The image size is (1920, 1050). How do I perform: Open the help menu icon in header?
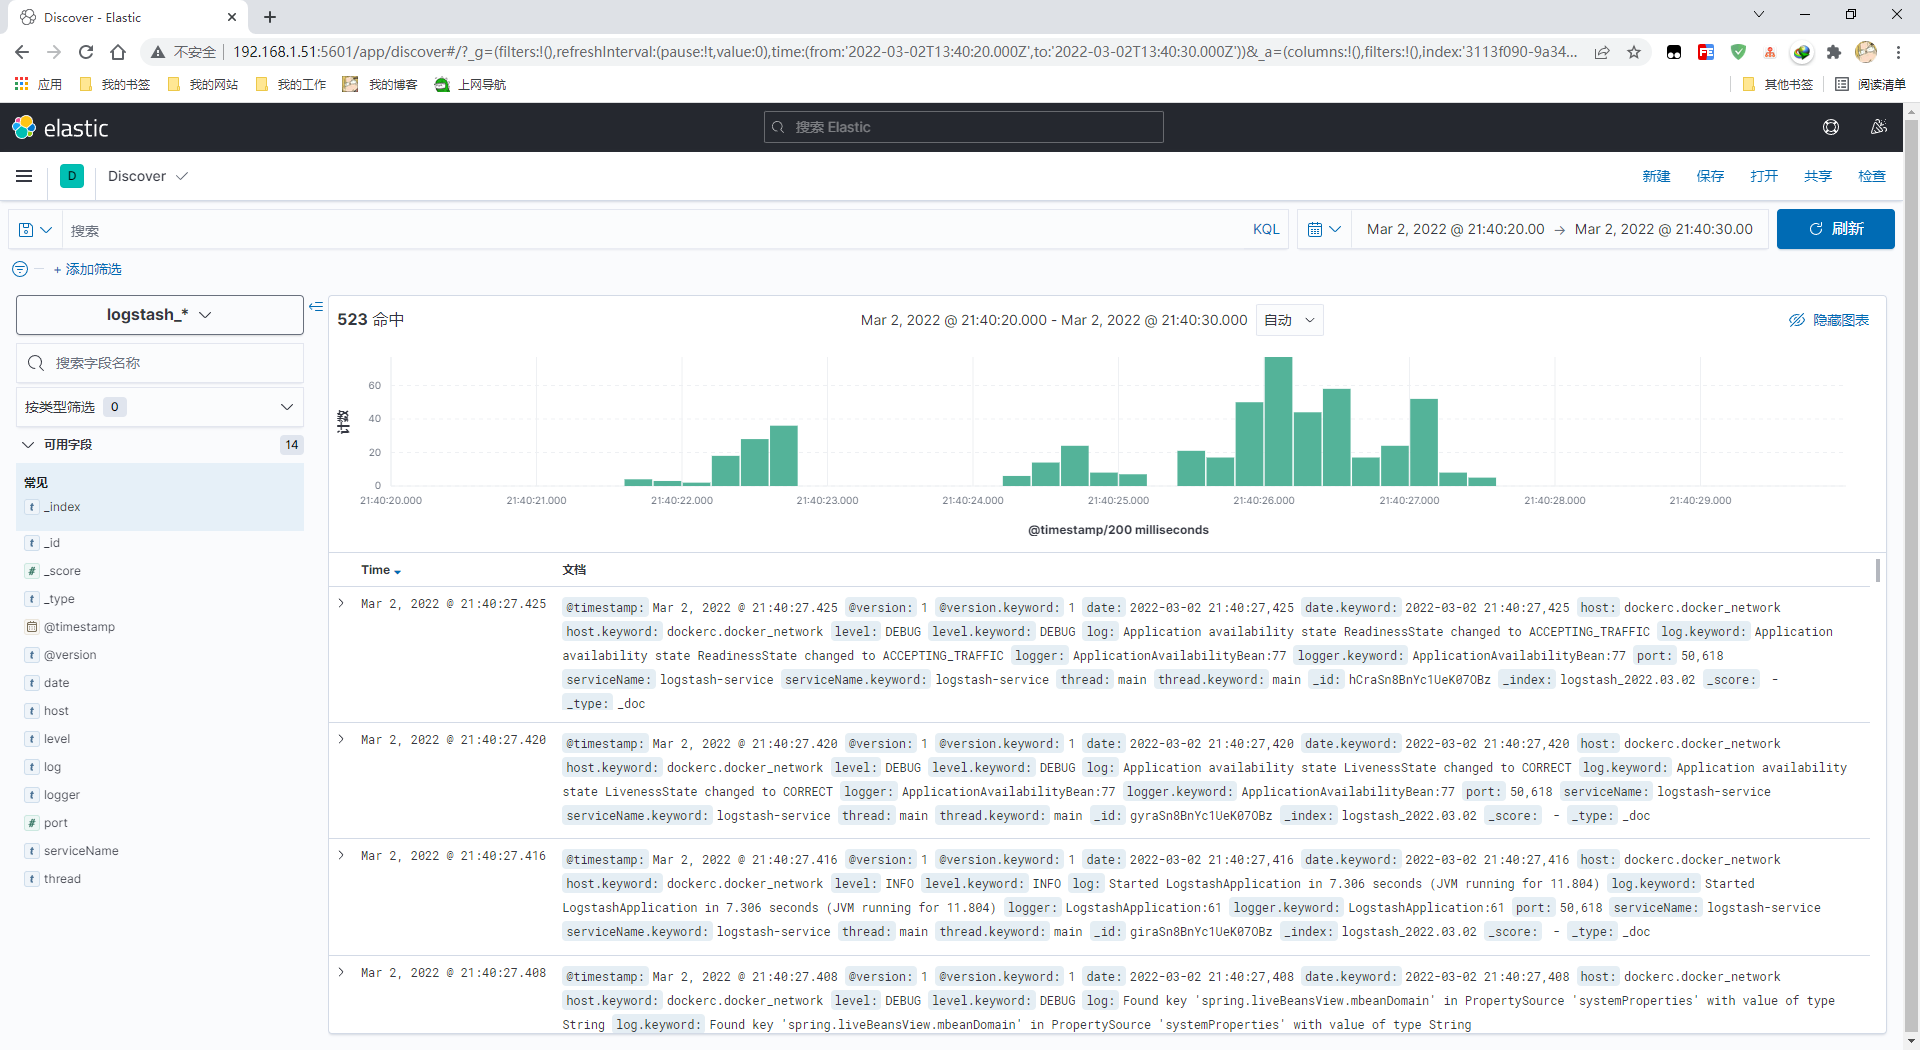click(x=1831, y=127)
